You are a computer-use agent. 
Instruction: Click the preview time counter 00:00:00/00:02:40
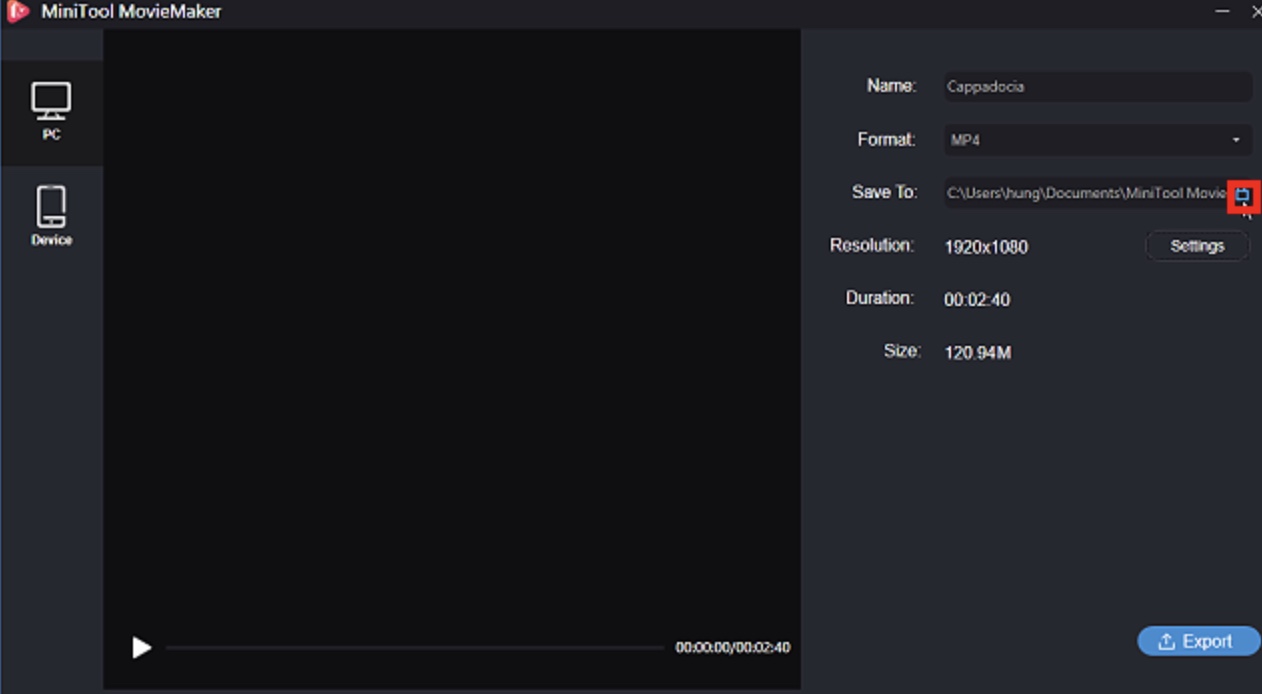click(x=733, y=648)
